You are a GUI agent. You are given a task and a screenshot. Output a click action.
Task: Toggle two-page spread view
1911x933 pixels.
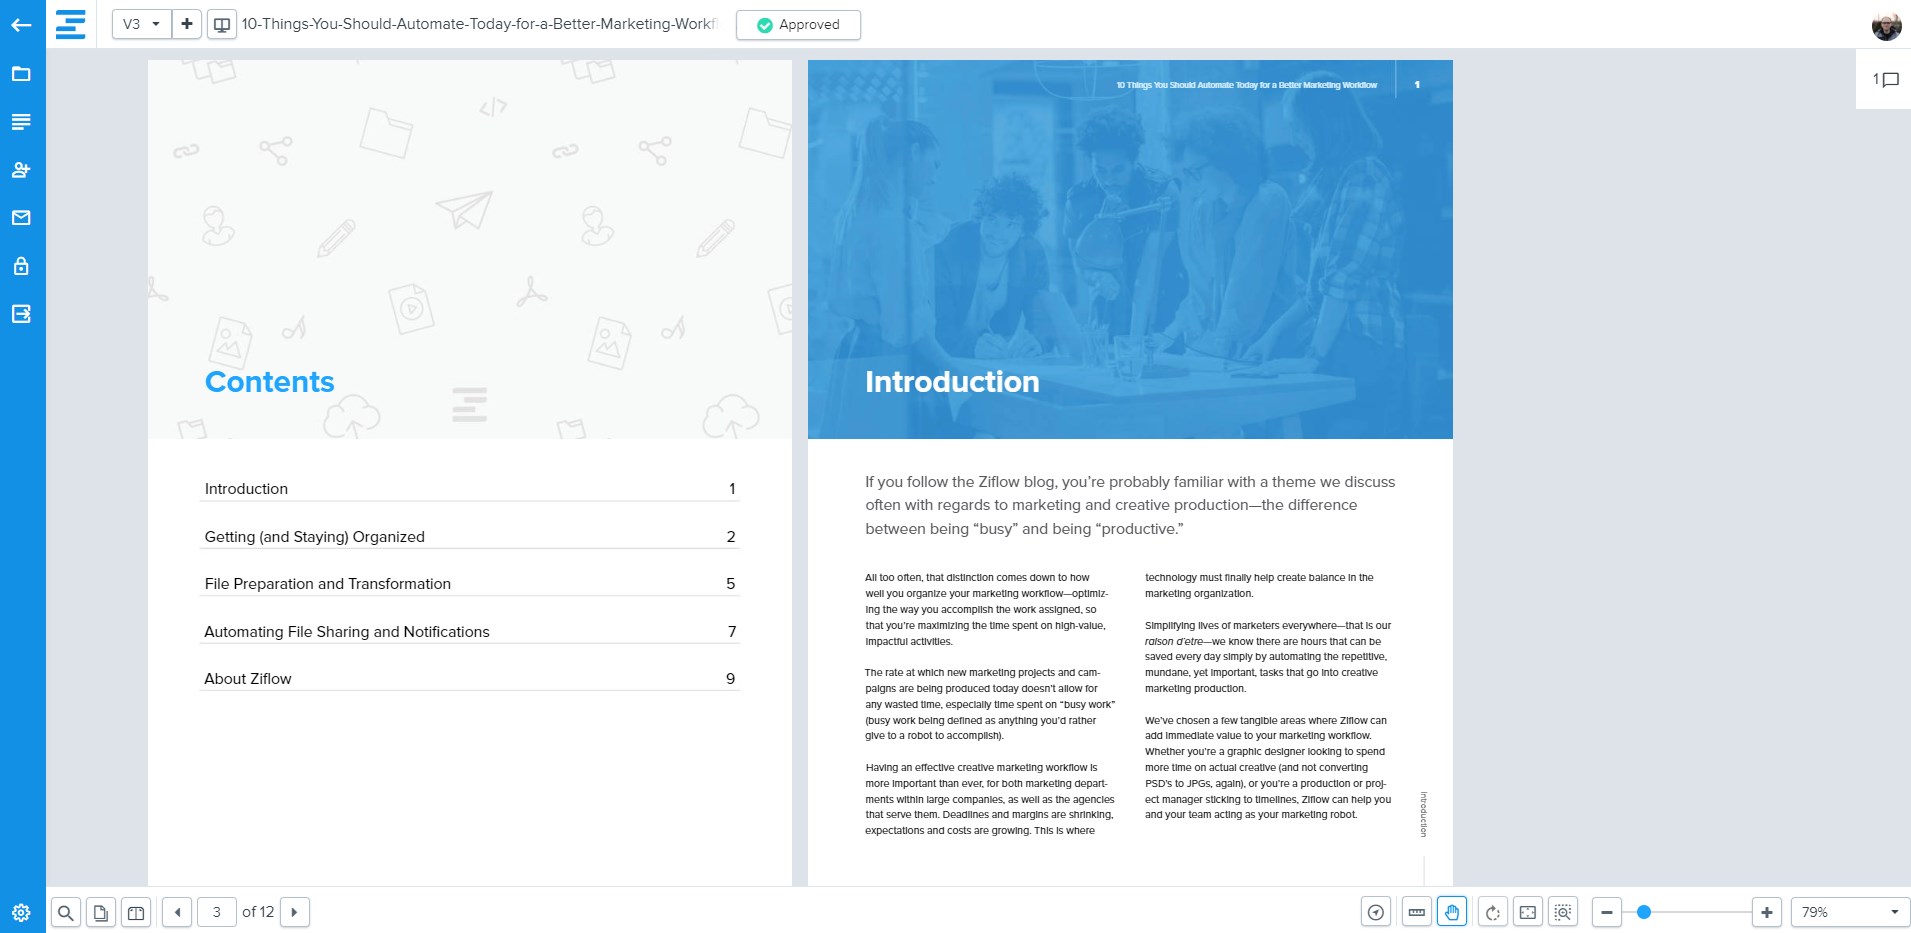coord(136,912)
